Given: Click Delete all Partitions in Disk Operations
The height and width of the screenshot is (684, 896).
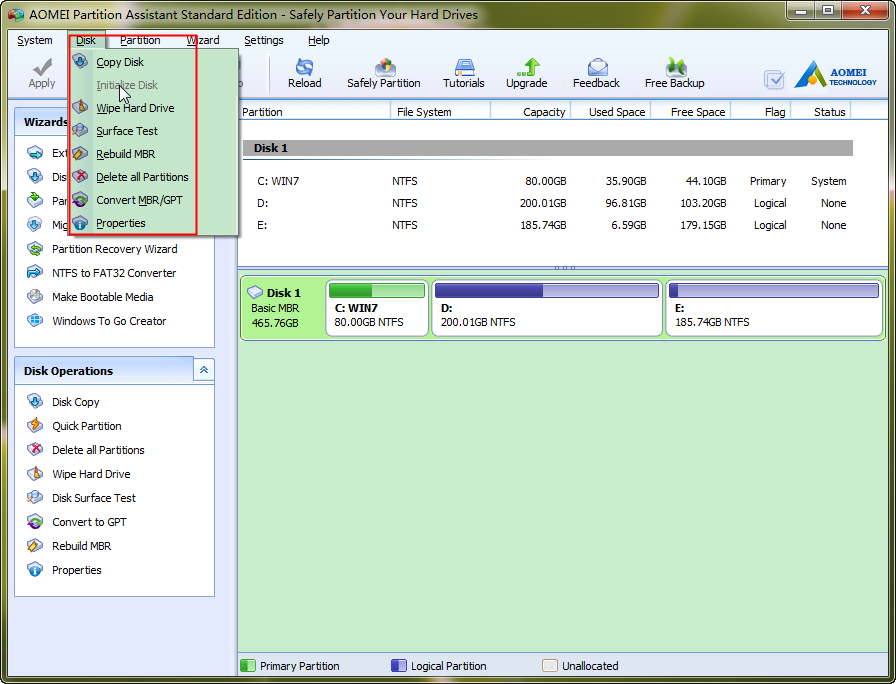Looking at the screenshot, I should point(98,450).
